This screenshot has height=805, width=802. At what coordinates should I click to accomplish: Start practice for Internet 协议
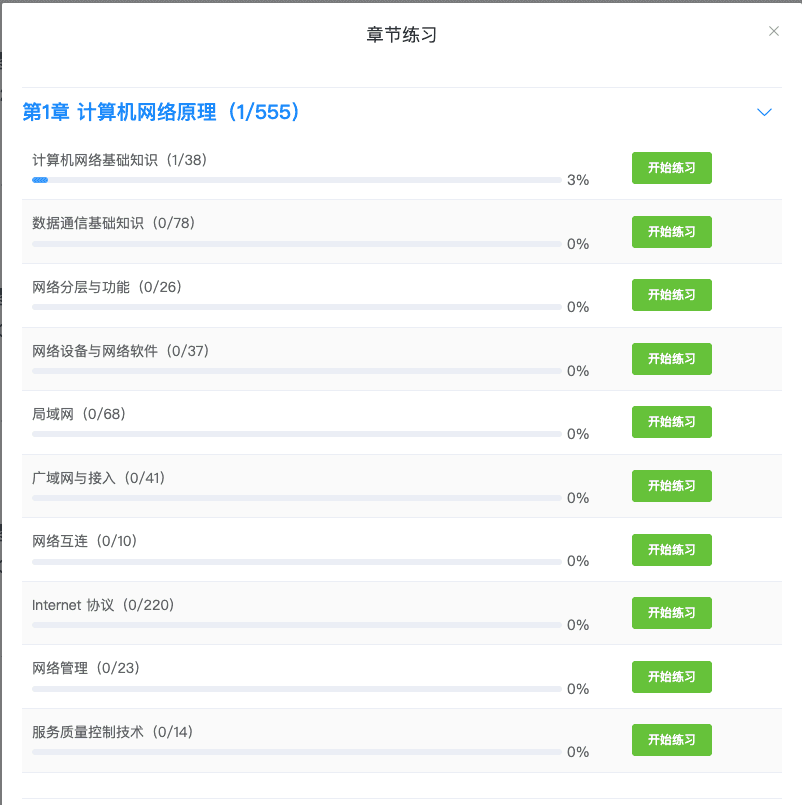(x=672, y=612)
